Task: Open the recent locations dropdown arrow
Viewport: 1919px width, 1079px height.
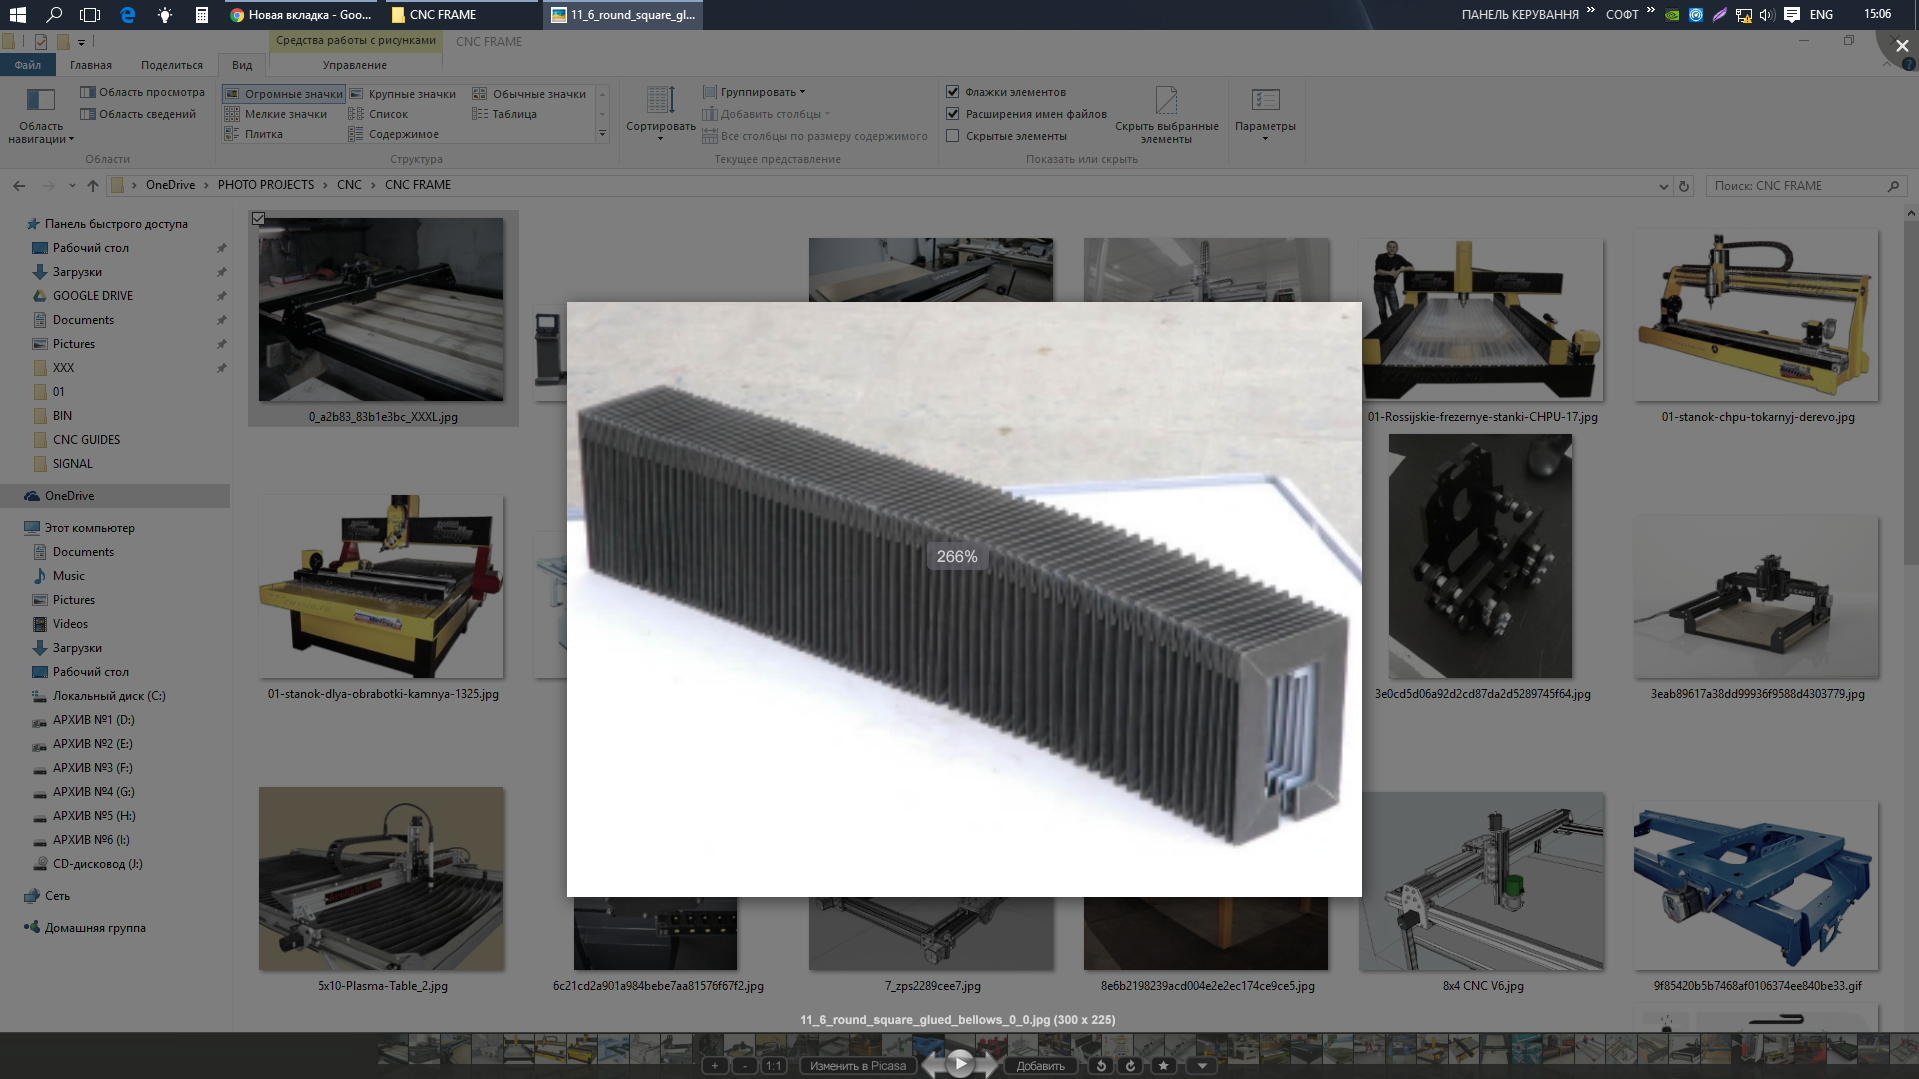Action: (x=72, y=186)
